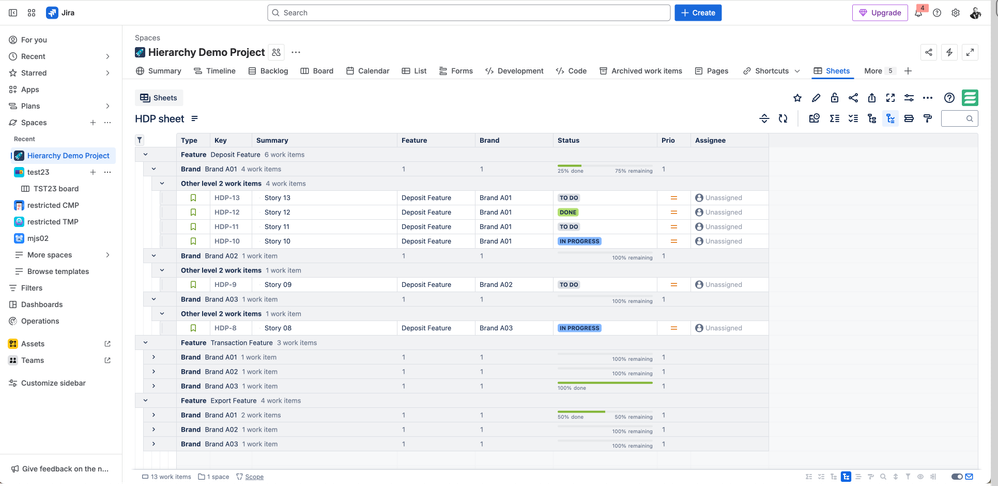Toggle the switch in the bottom status bar
The image size is (998, 486).
point(957,477)
